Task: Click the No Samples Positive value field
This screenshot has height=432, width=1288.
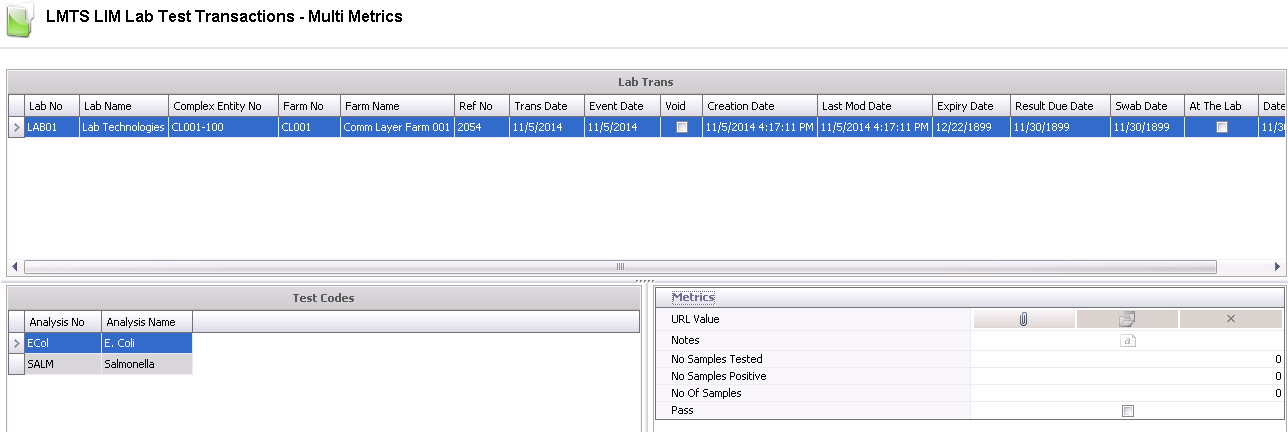Action: pyautogui.click(x=1127, y=376)
